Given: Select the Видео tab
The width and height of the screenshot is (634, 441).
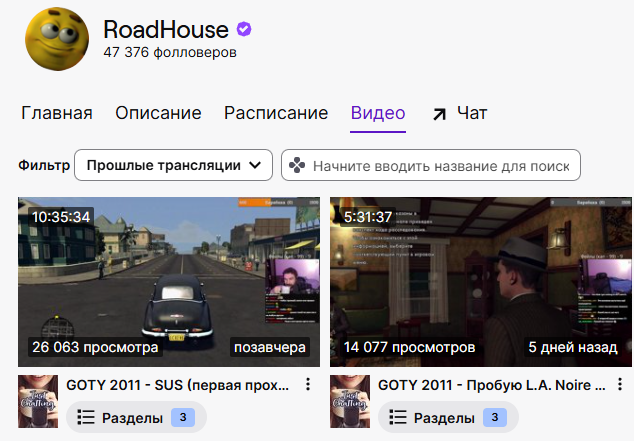Looking at the screenshot, I should [378, 113].
